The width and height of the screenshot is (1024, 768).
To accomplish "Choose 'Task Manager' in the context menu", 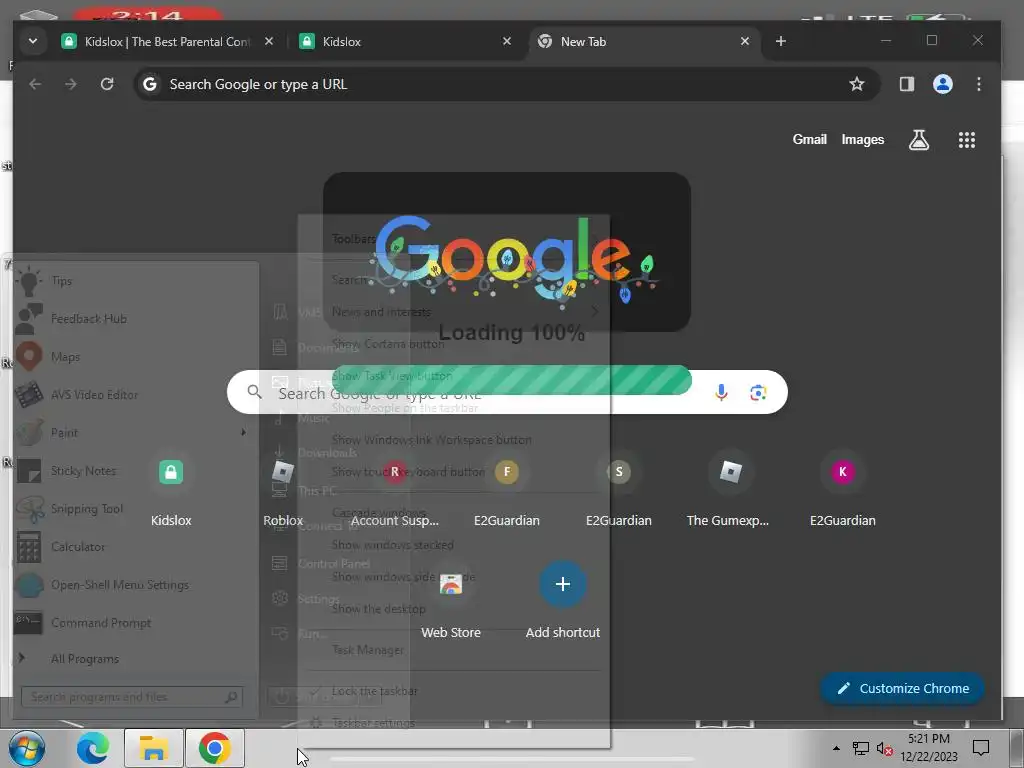I will [x=453, y=650].
